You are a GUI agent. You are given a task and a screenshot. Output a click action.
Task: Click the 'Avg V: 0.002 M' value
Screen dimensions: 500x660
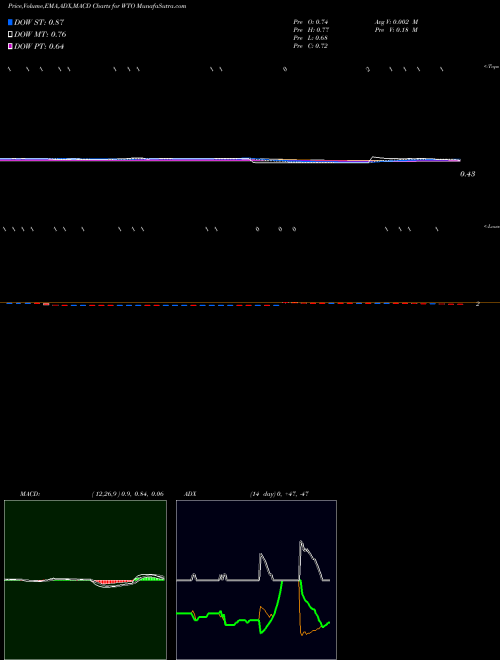tap(397, 22)
